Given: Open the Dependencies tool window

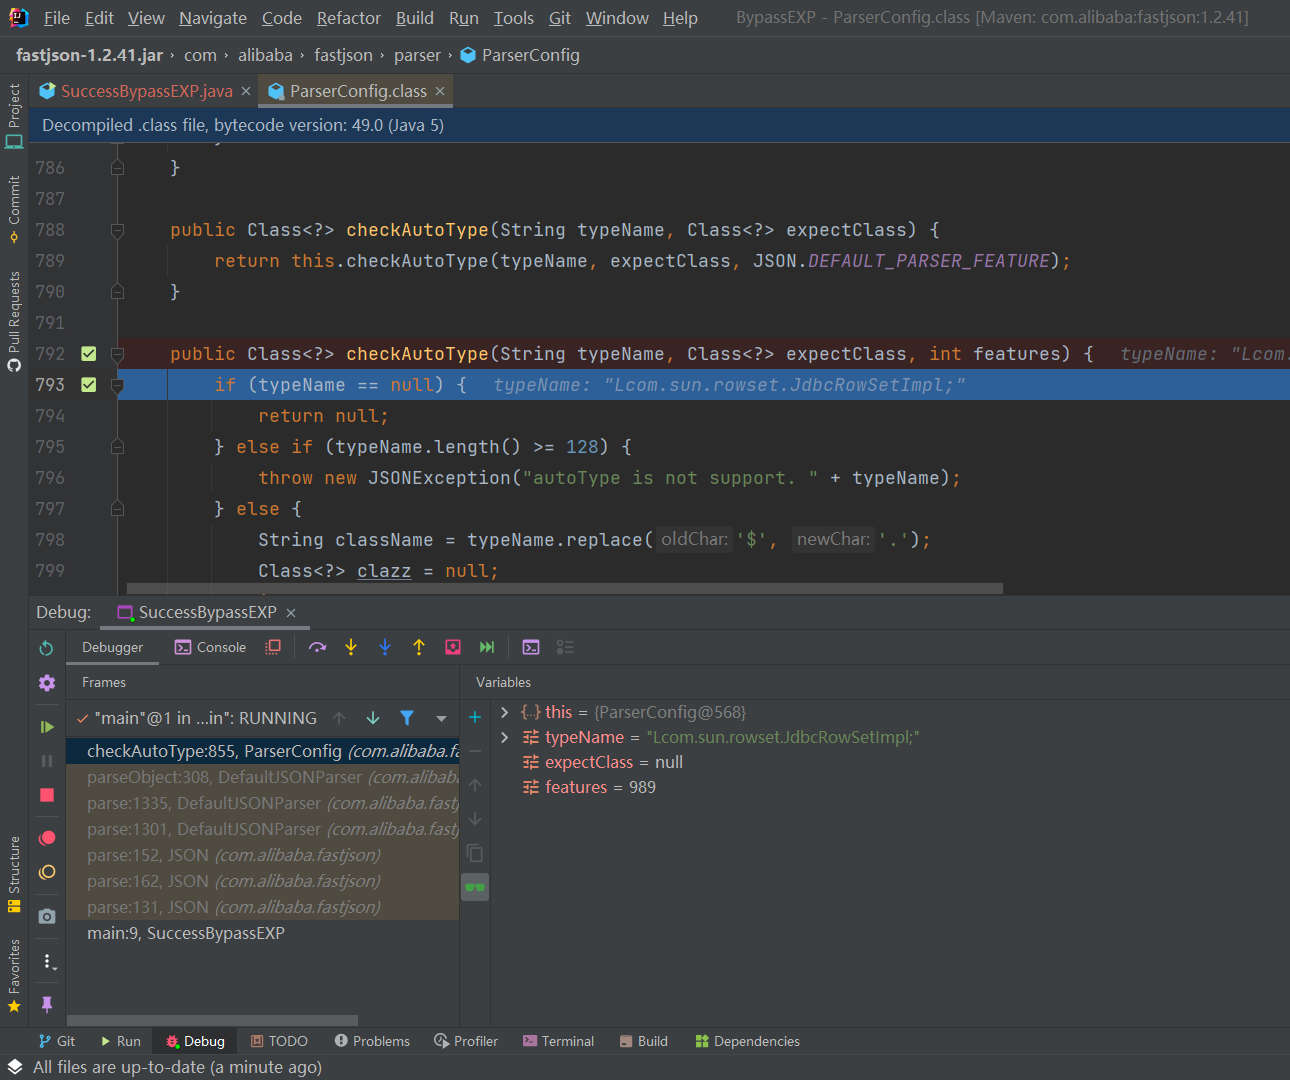Looking at the screenshot, I should point(747,1041).
